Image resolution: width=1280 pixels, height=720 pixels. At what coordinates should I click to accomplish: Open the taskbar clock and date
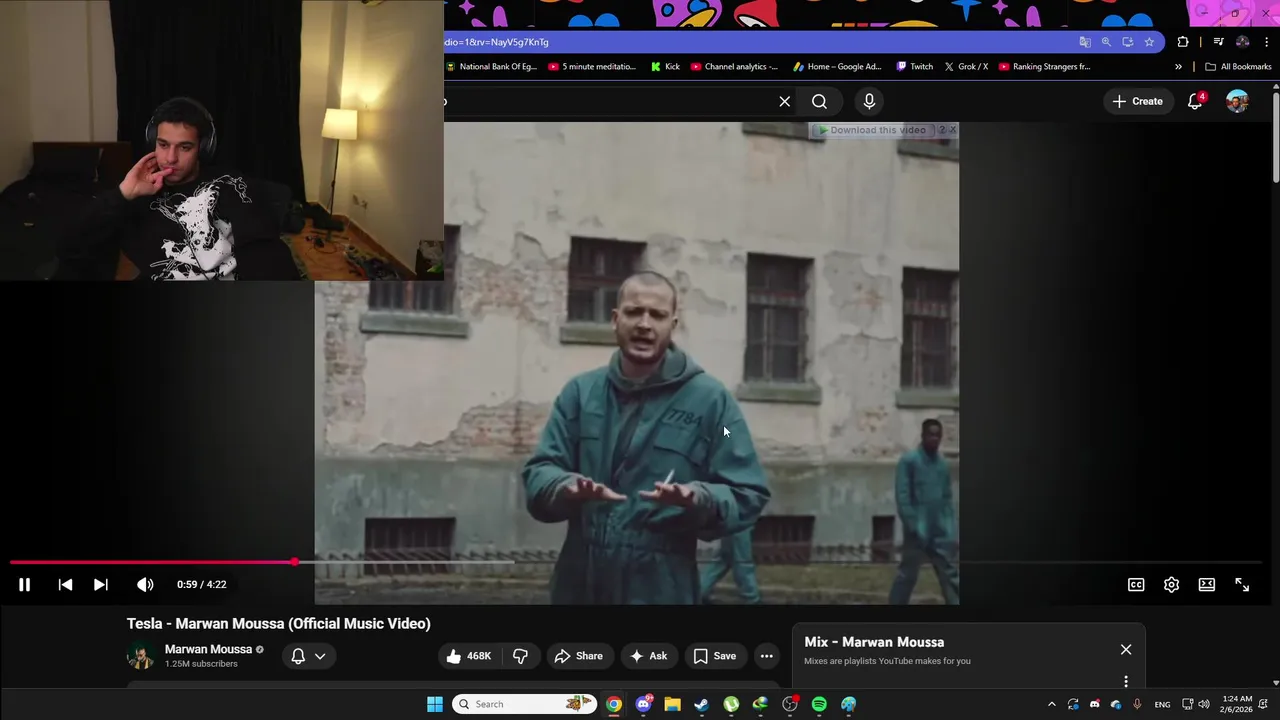pyautogui.click(x=1237, y=704)
